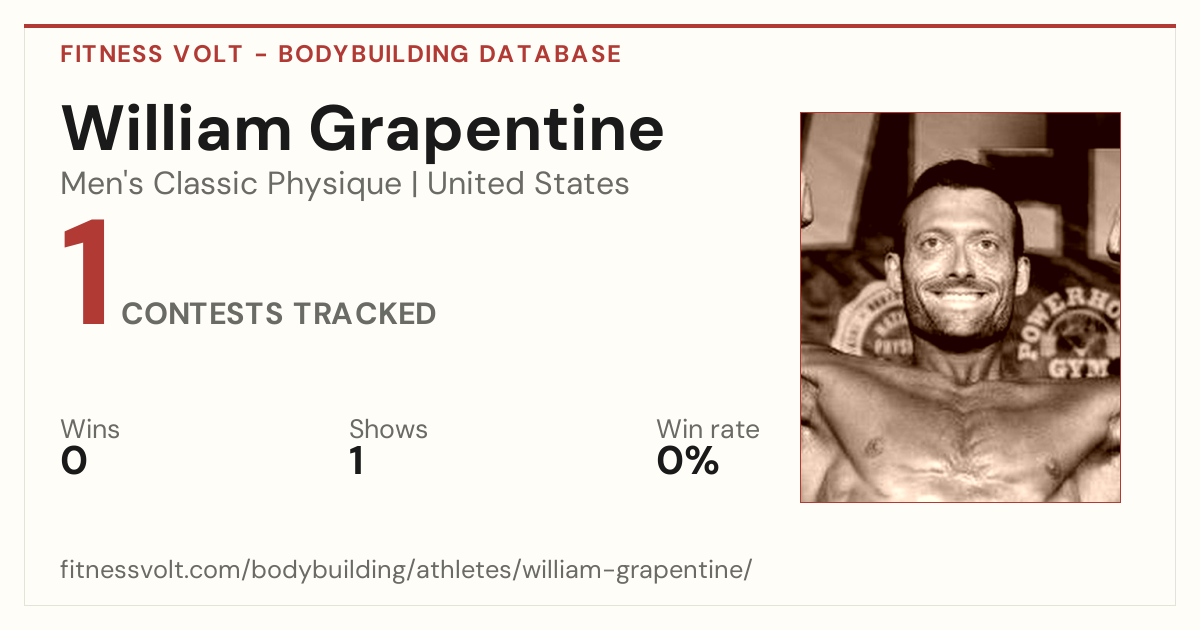Viewport: 1200px width, 630px height.
Task: Click the Shows stat label
Action: 388,429
